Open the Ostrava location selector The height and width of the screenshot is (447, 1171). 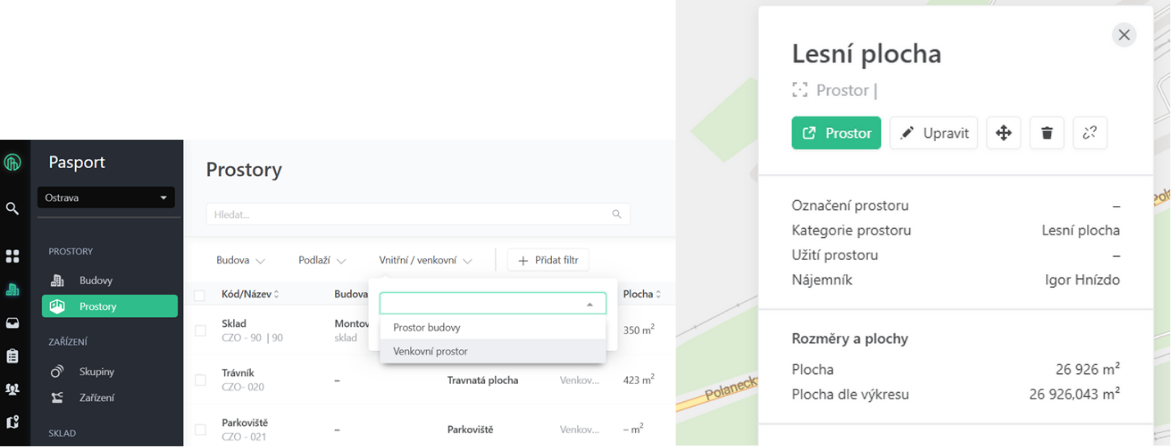(106, 198)
